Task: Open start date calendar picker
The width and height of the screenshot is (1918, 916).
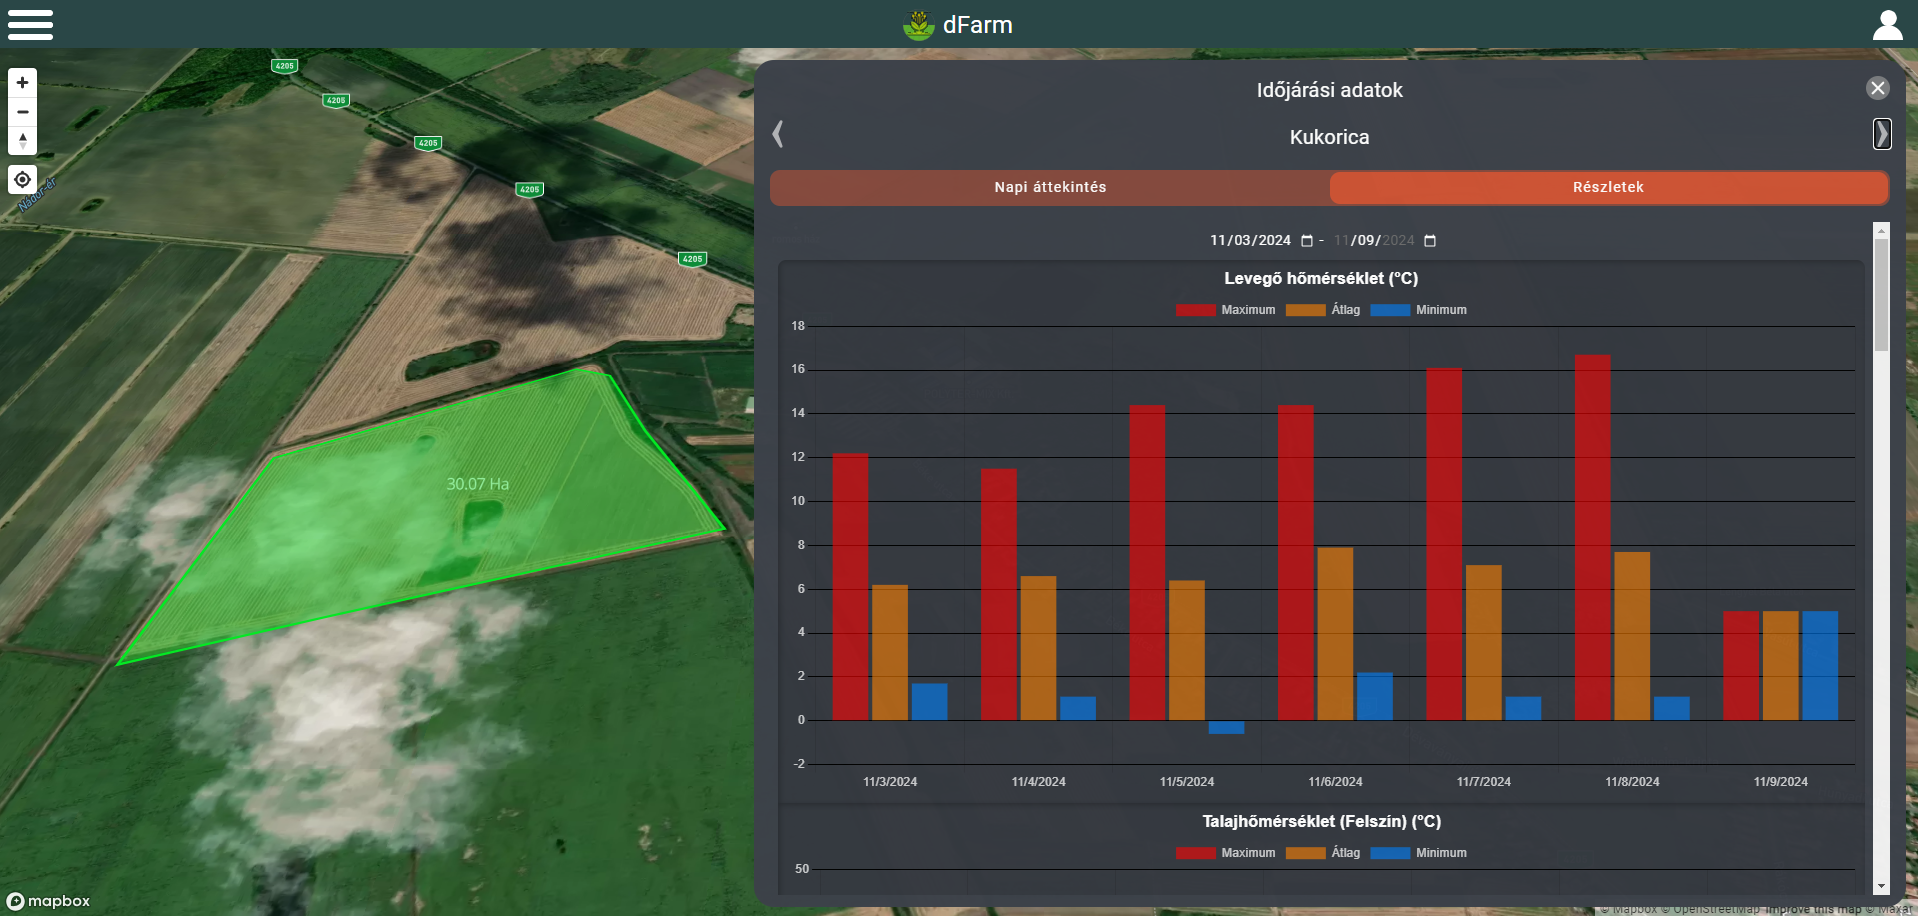Action: coord(1306,241)
